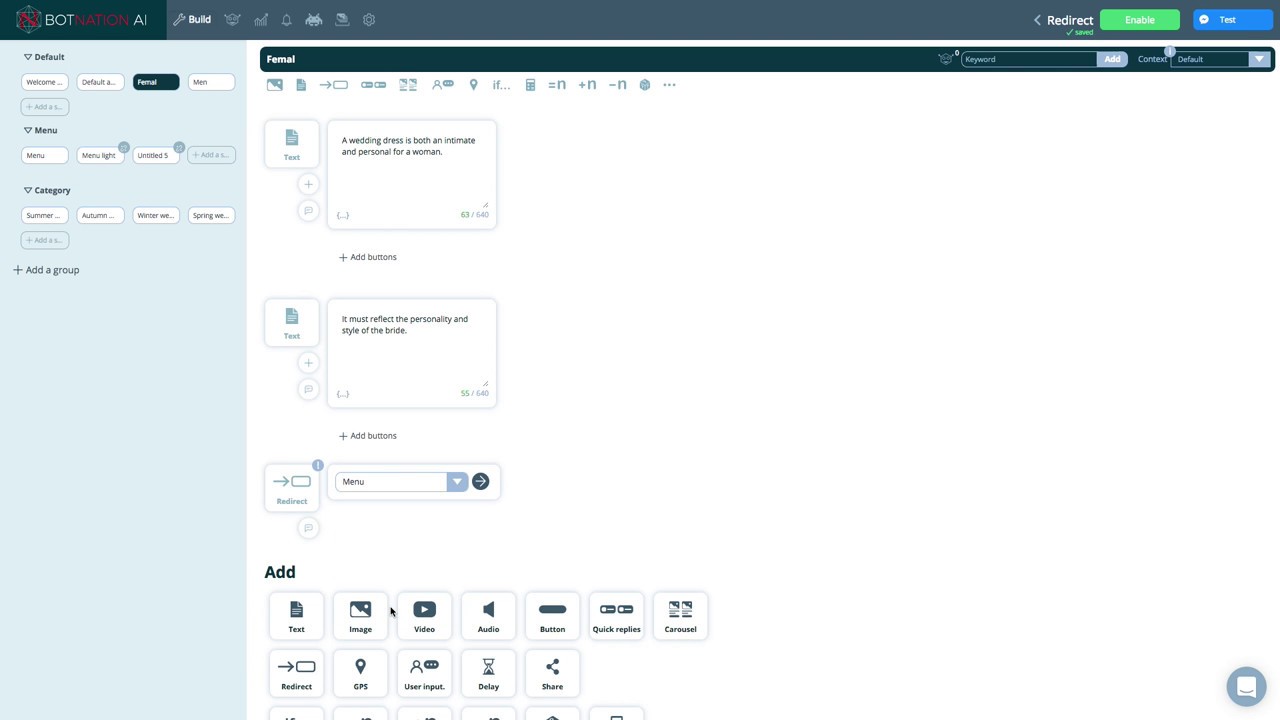Viewport: 1280px width, 720px height.
Task: Insert carousel from sequence toolbar
Action: [x=408, y=85]
